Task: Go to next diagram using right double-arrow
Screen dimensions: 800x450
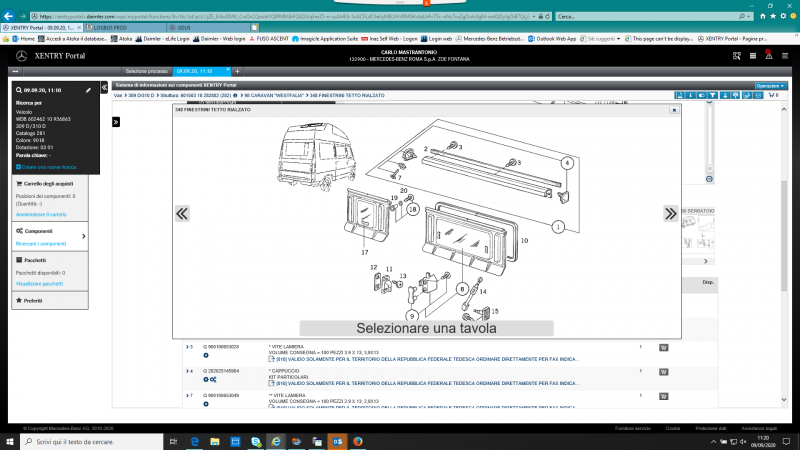Action: [x=670, y=213]
